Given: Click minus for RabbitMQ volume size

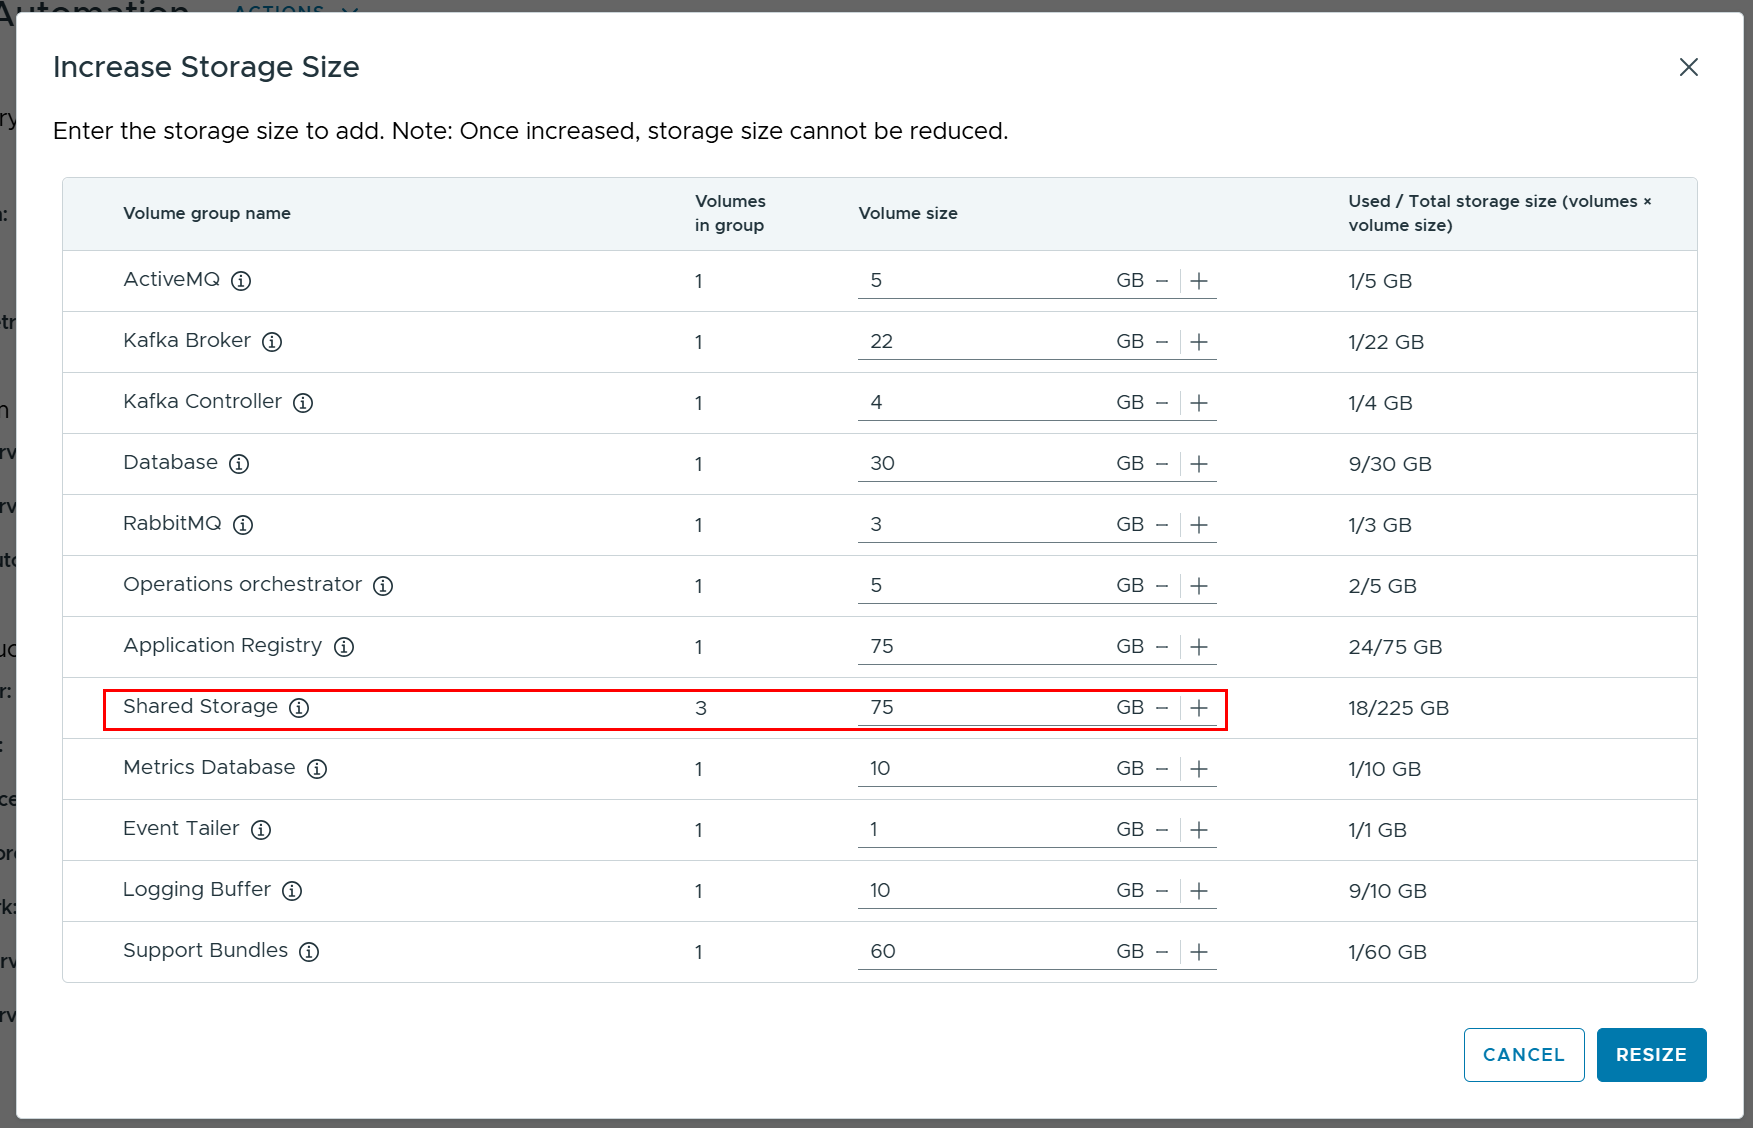Looking at the screenshot, I should click(x=1162, y=525).
